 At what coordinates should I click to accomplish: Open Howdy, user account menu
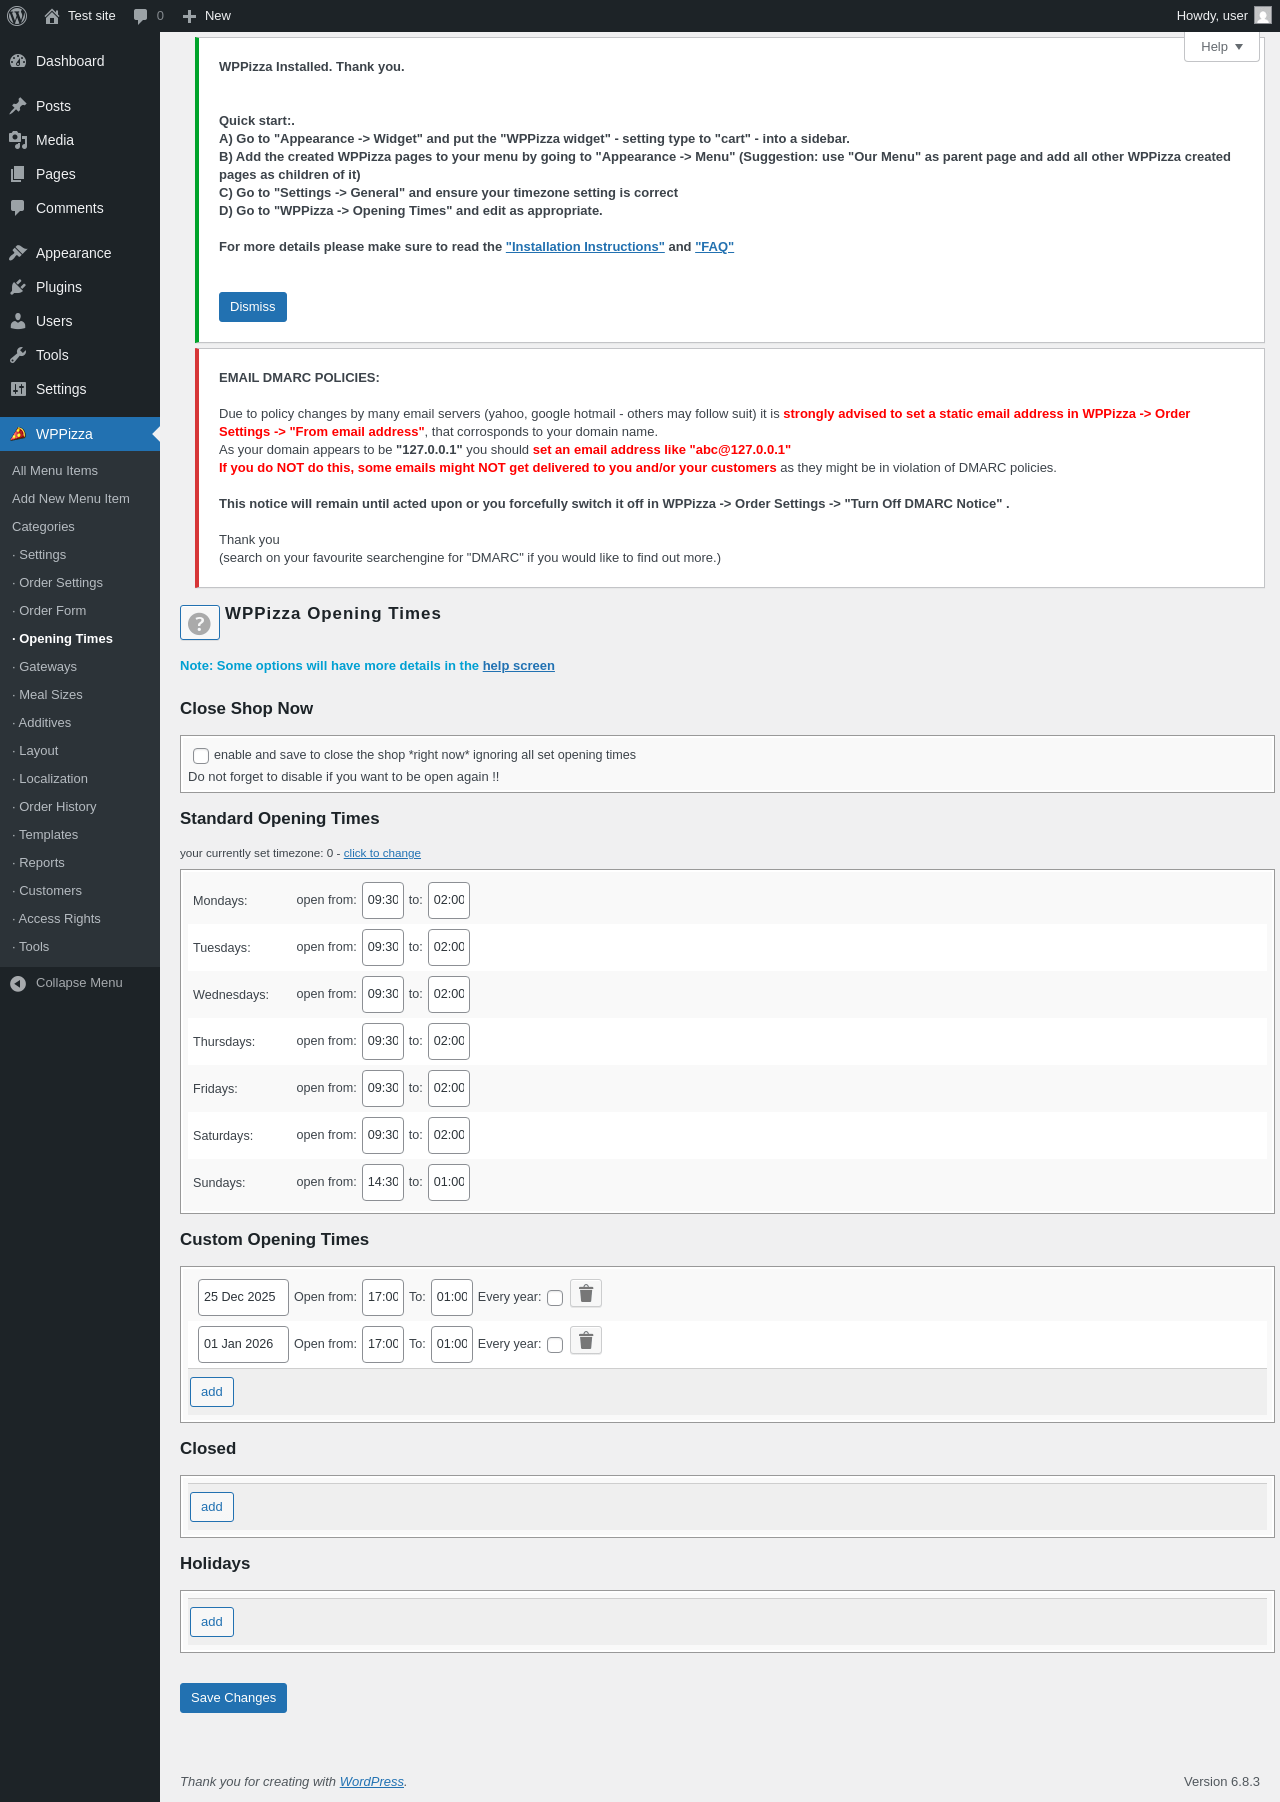[1223, 16]
